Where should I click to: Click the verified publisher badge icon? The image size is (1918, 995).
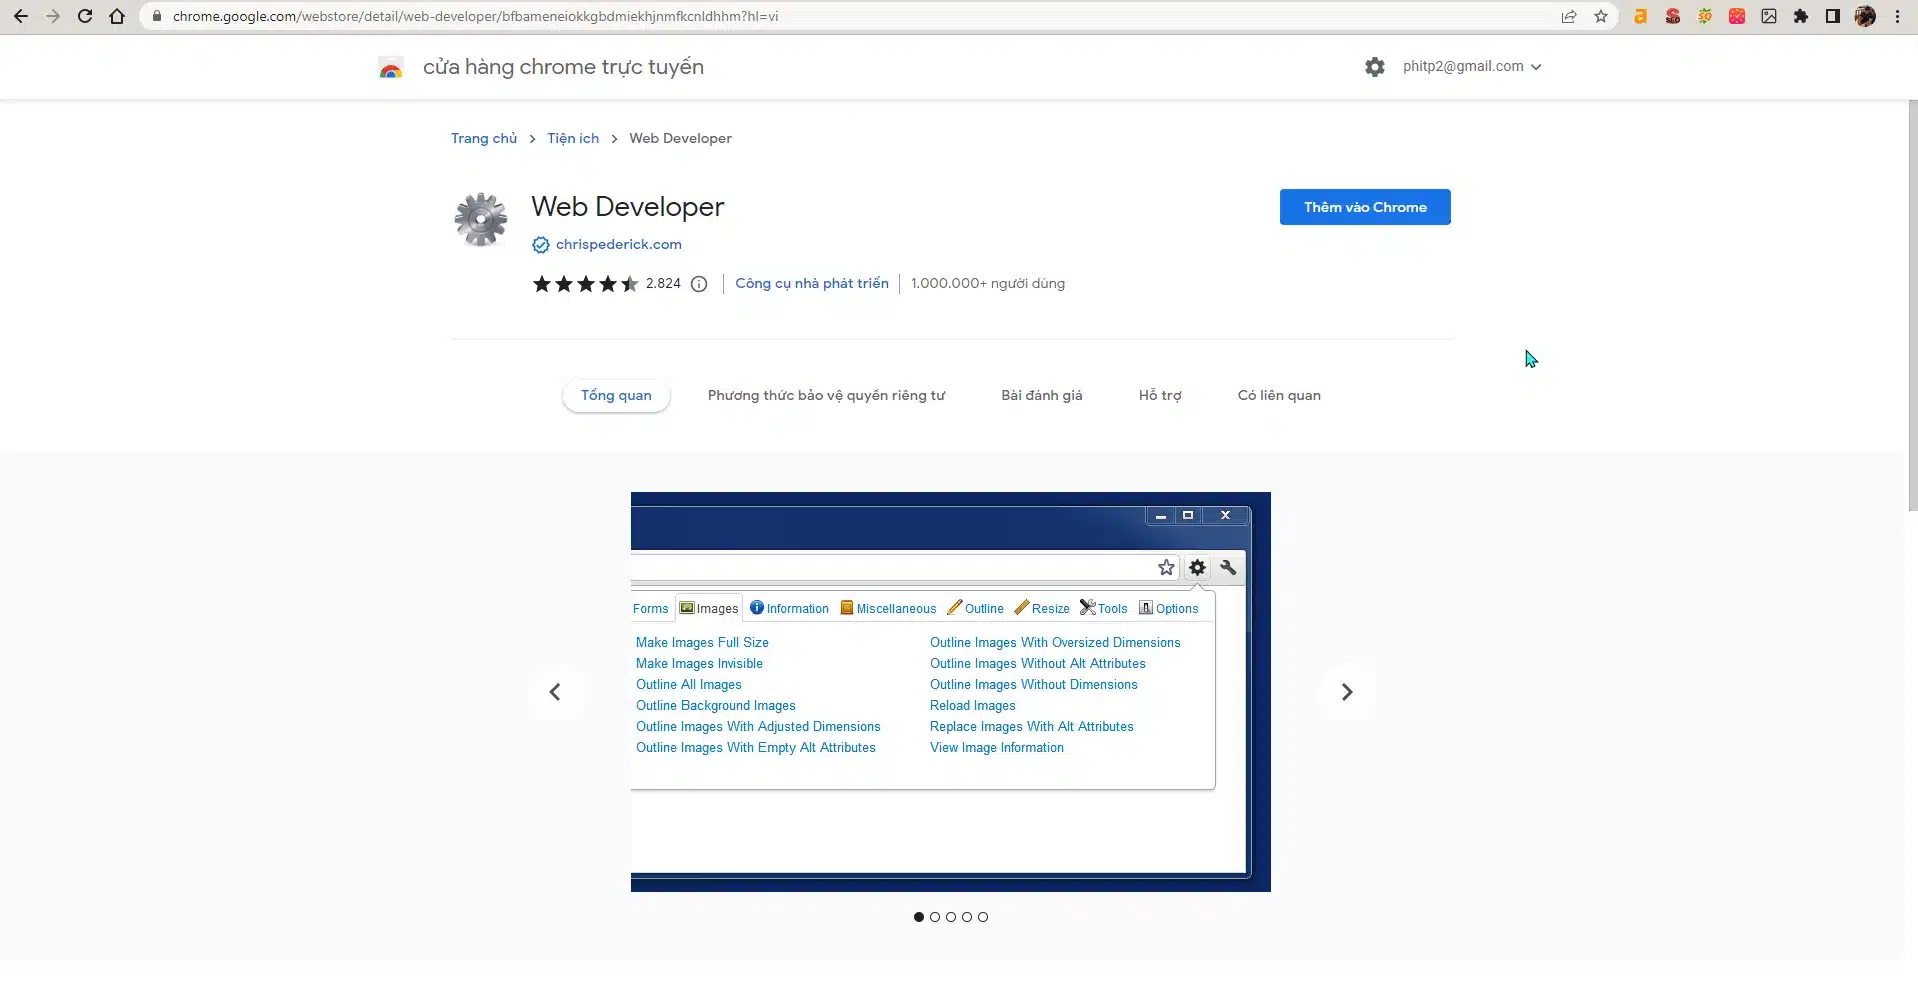[540, 245]
